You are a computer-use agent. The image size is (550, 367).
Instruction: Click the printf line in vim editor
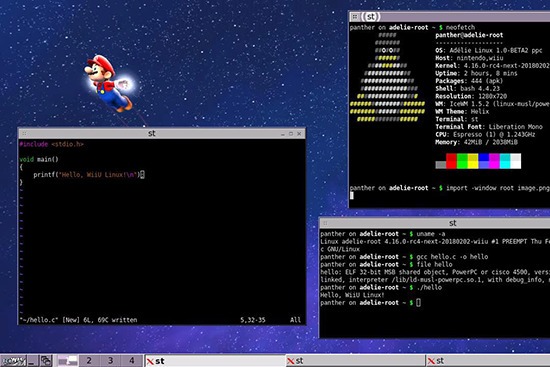tap(89, 174)
